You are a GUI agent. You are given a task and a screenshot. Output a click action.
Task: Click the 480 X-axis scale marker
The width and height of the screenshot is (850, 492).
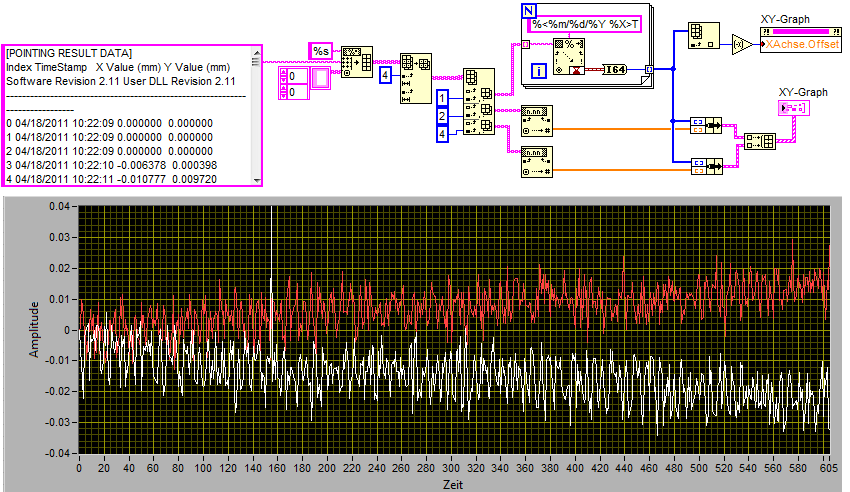coord(674,468)
